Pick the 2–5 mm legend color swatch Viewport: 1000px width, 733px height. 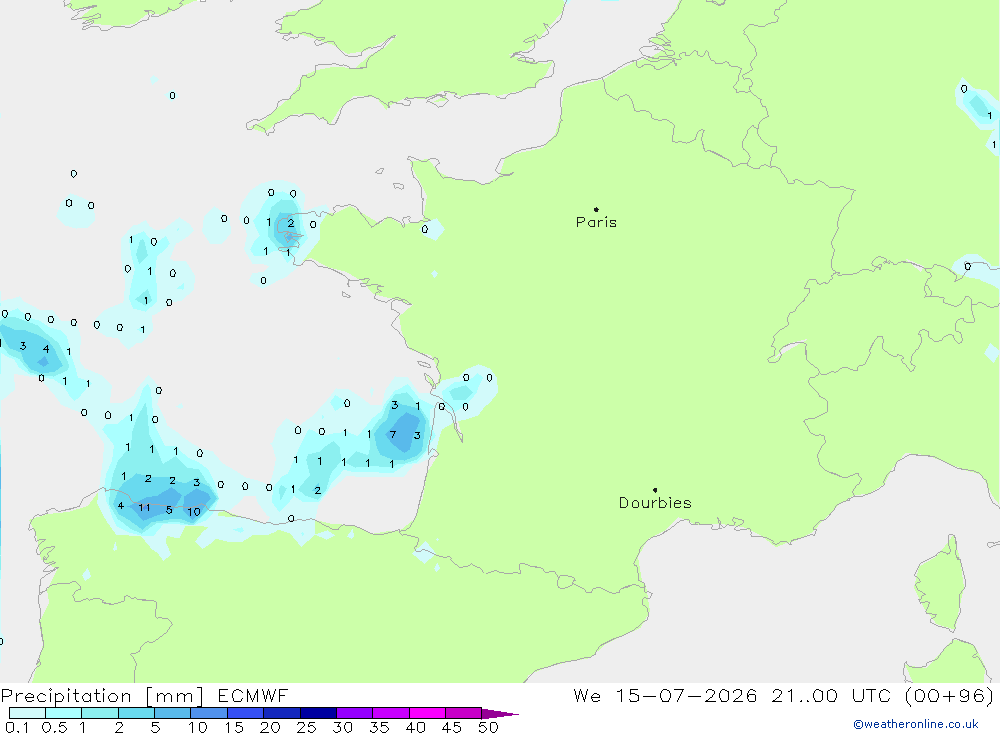point(136,713)
